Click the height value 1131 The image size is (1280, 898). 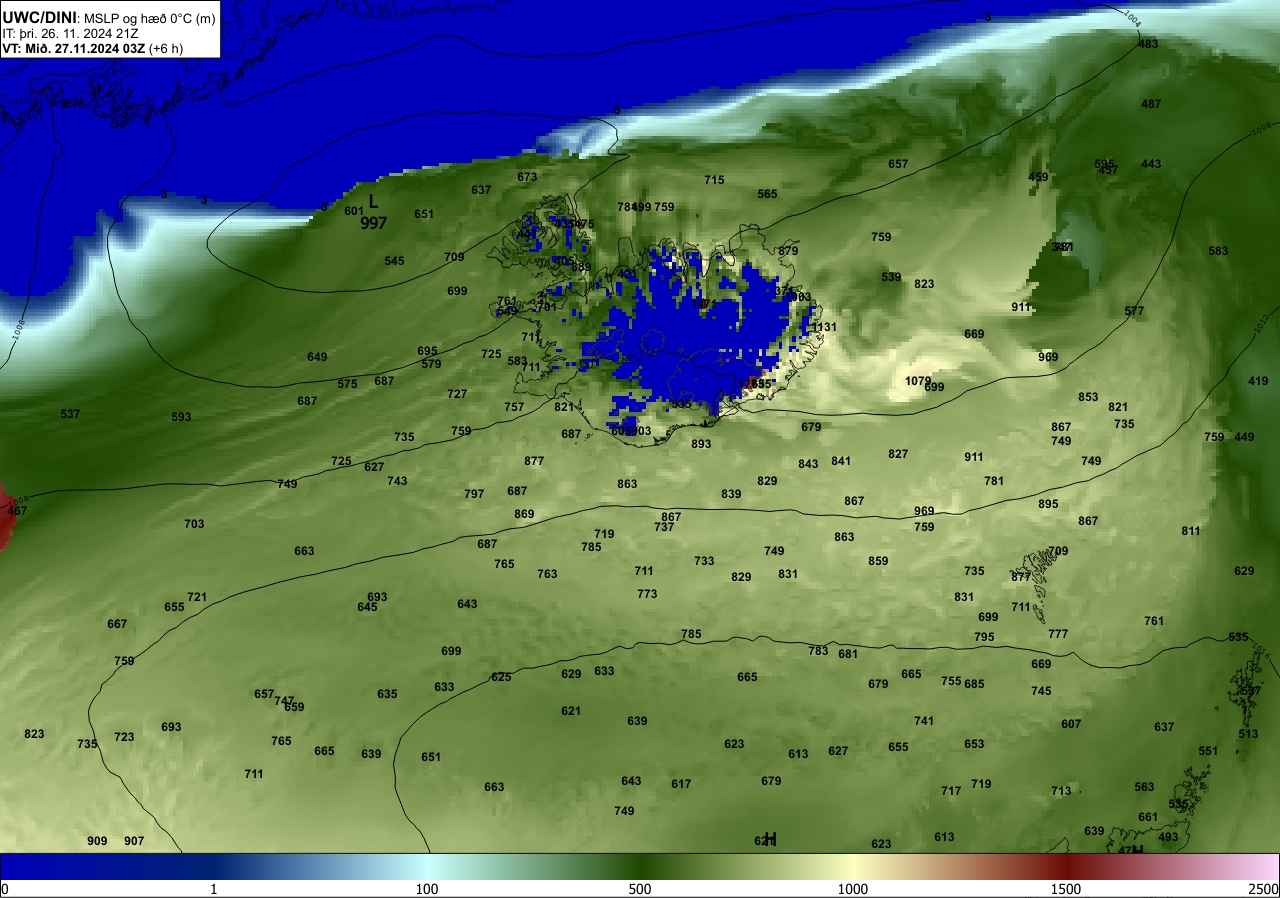tap(824, 327)
